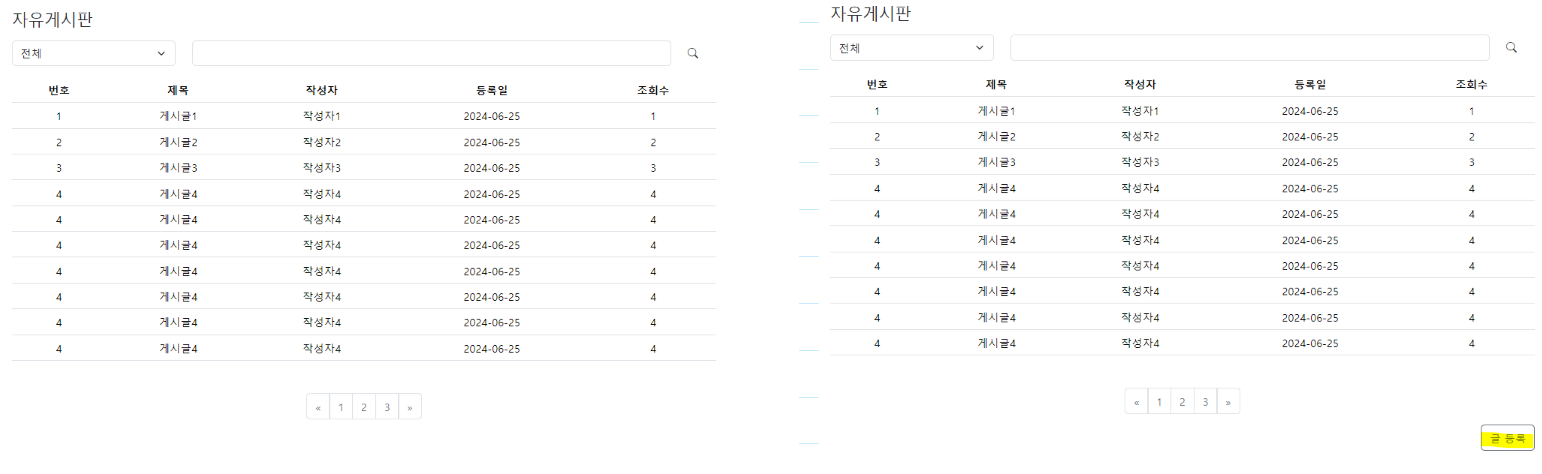1542x474 pixels.
Task: Click the date in 게시글1 row, right board
Action: click(x=1310, y=110)
